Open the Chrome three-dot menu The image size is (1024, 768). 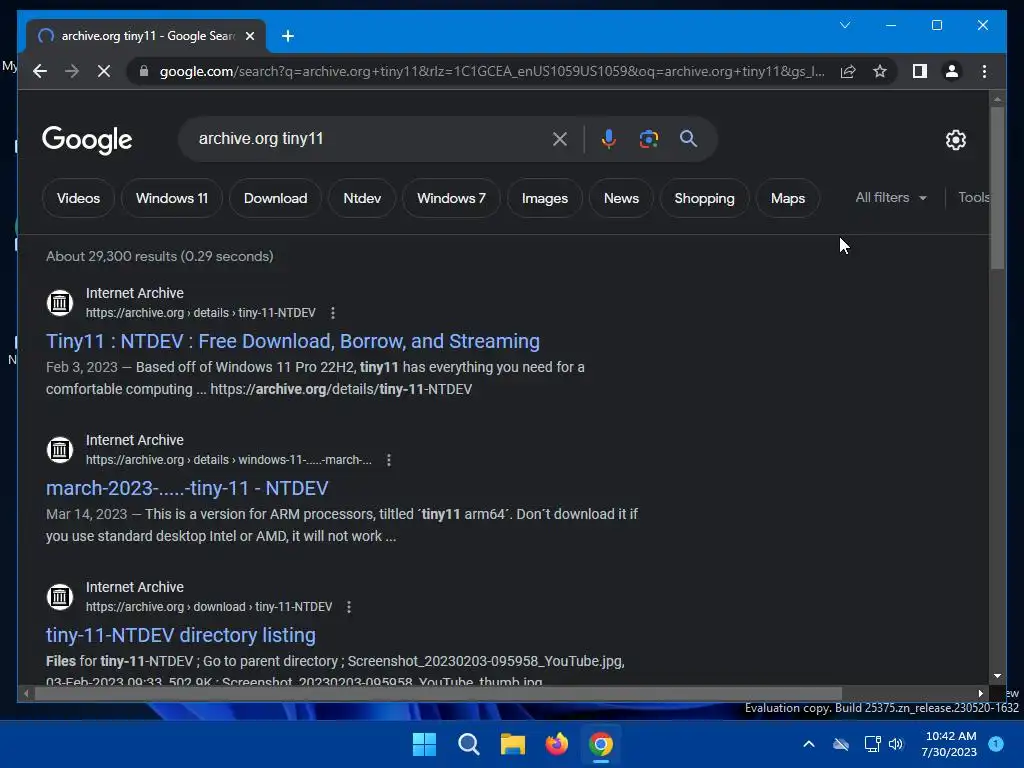click(984, 71)
